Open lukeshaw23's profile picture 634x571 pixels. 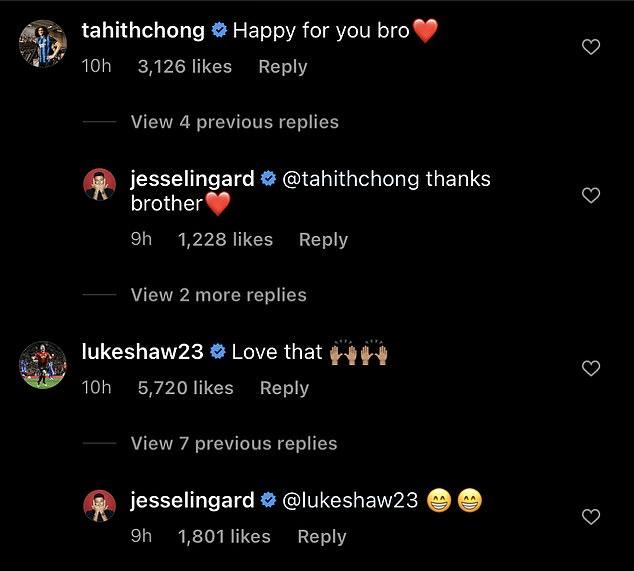point(43,365)
